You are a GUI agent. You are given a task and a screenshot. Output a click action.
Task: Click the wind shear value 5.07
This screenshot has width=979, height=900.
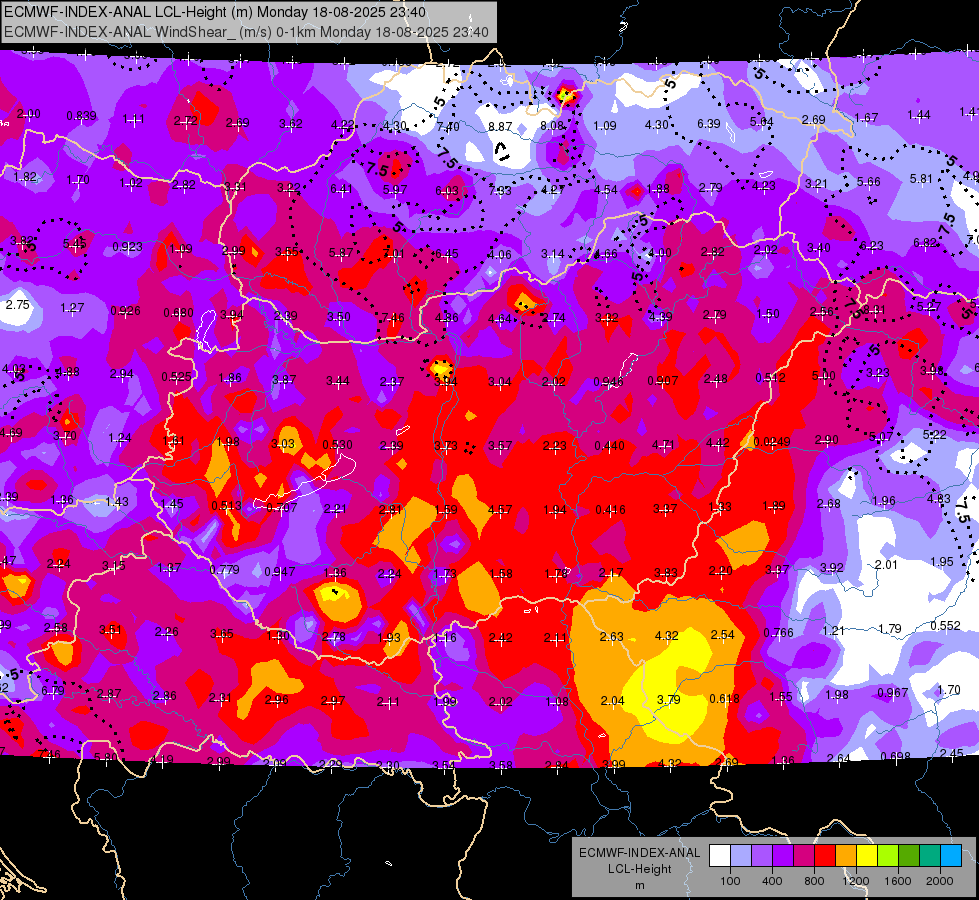(880, 437)
